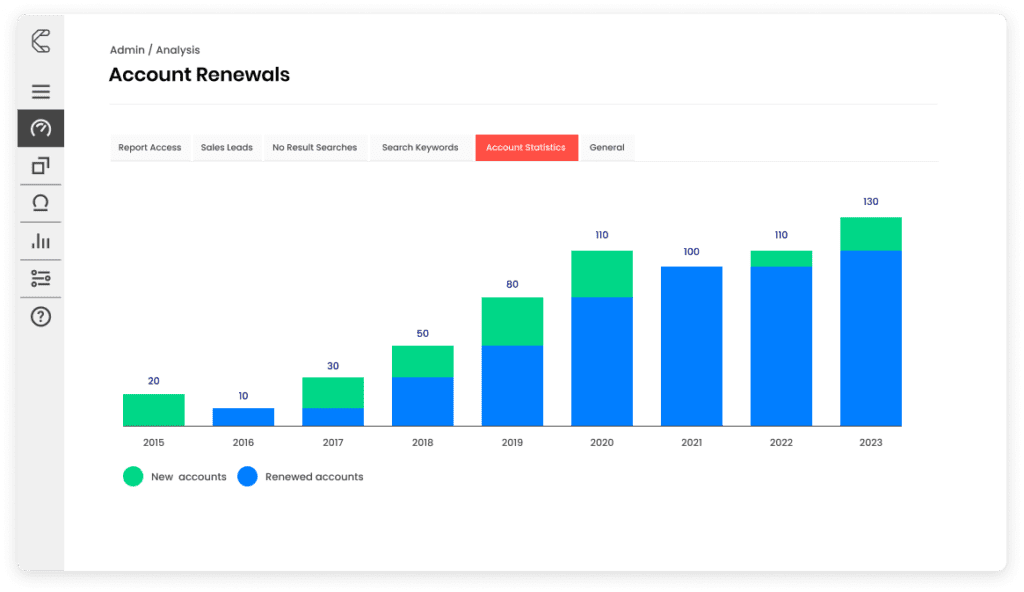Switch to the General tab
Screen dimensions: 1024x592
pos(607,148)
